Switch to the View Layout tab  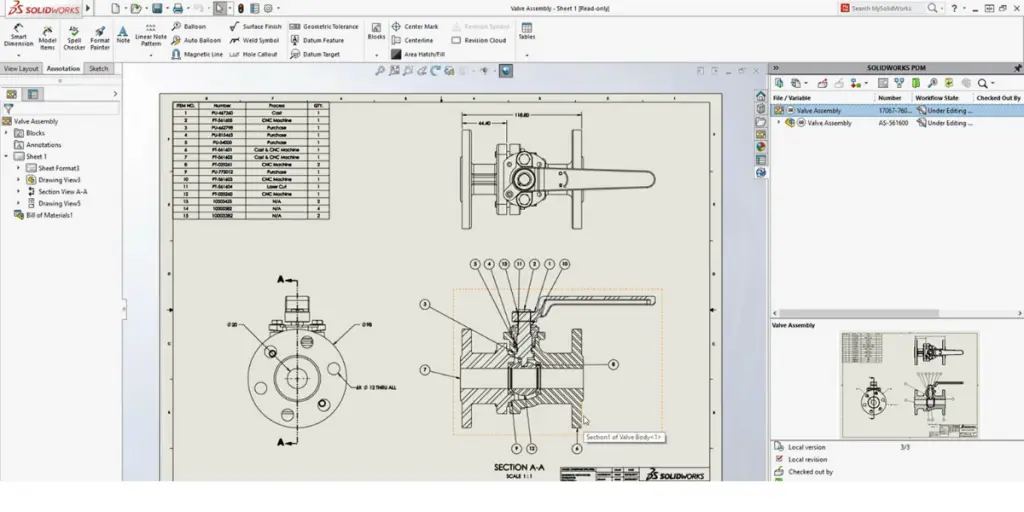[x=21, y=69]
